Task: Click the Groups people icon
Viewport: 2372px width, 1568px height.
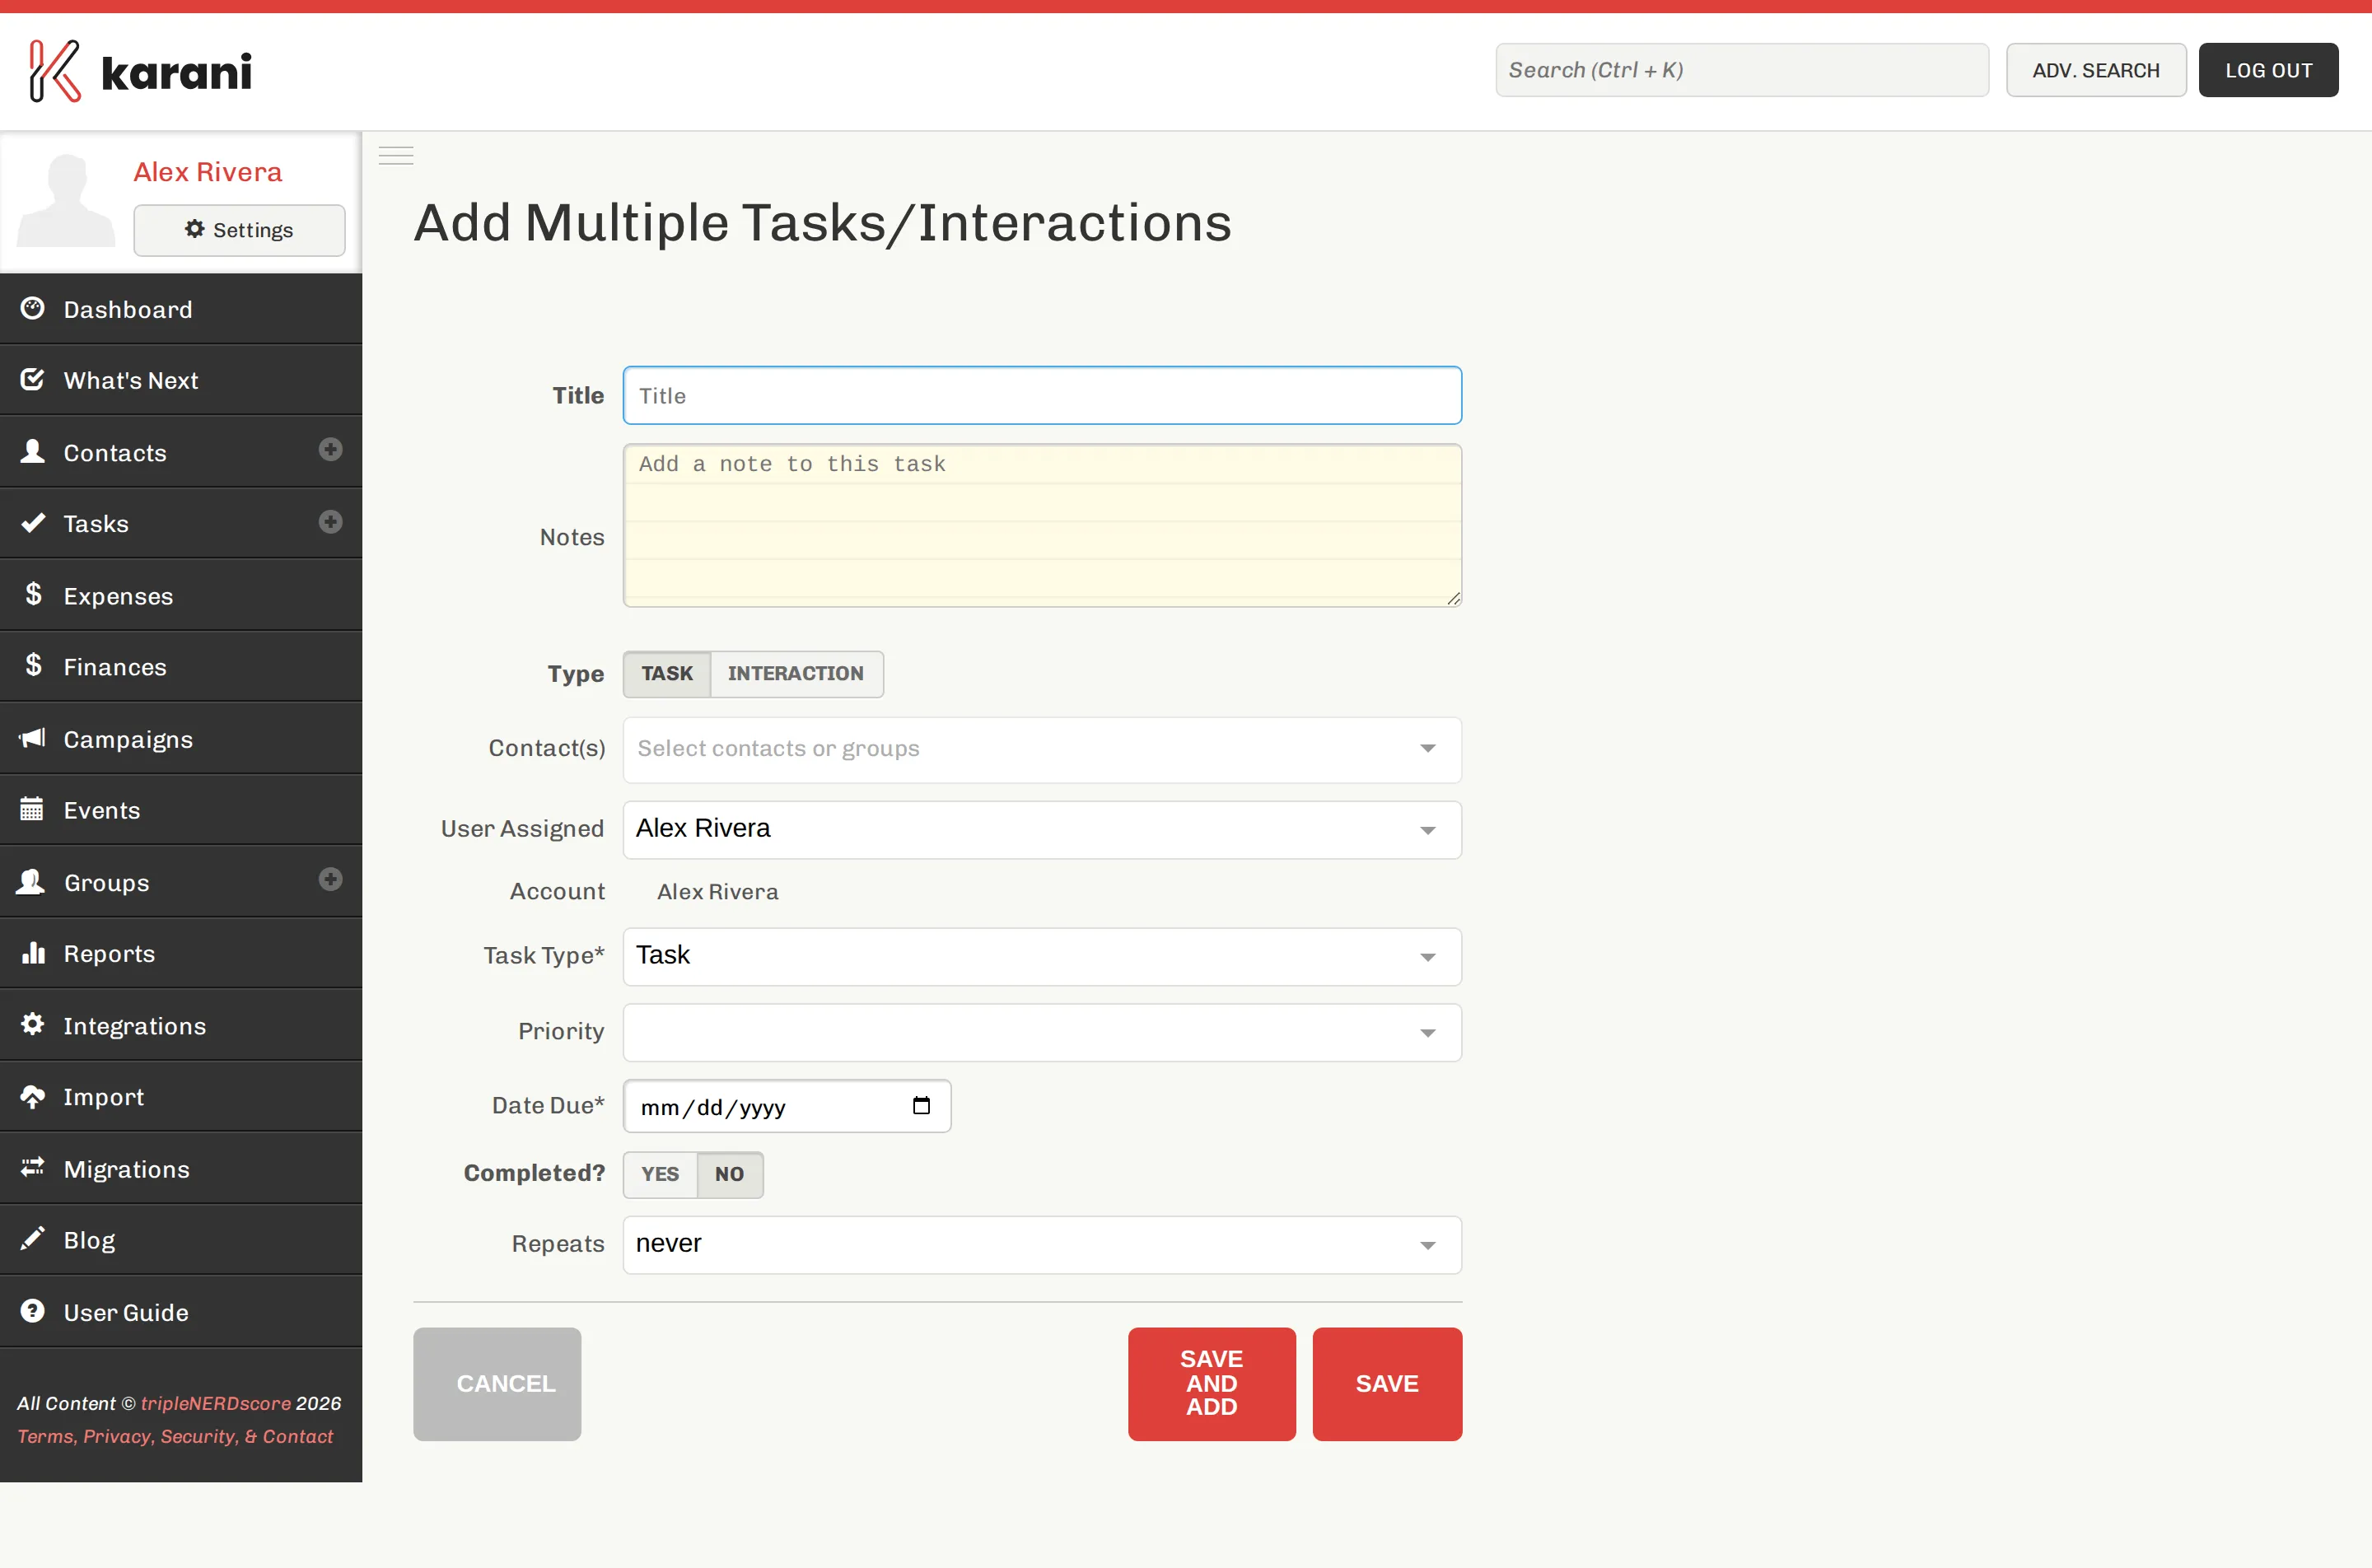Action: click(x=32, y=881)
